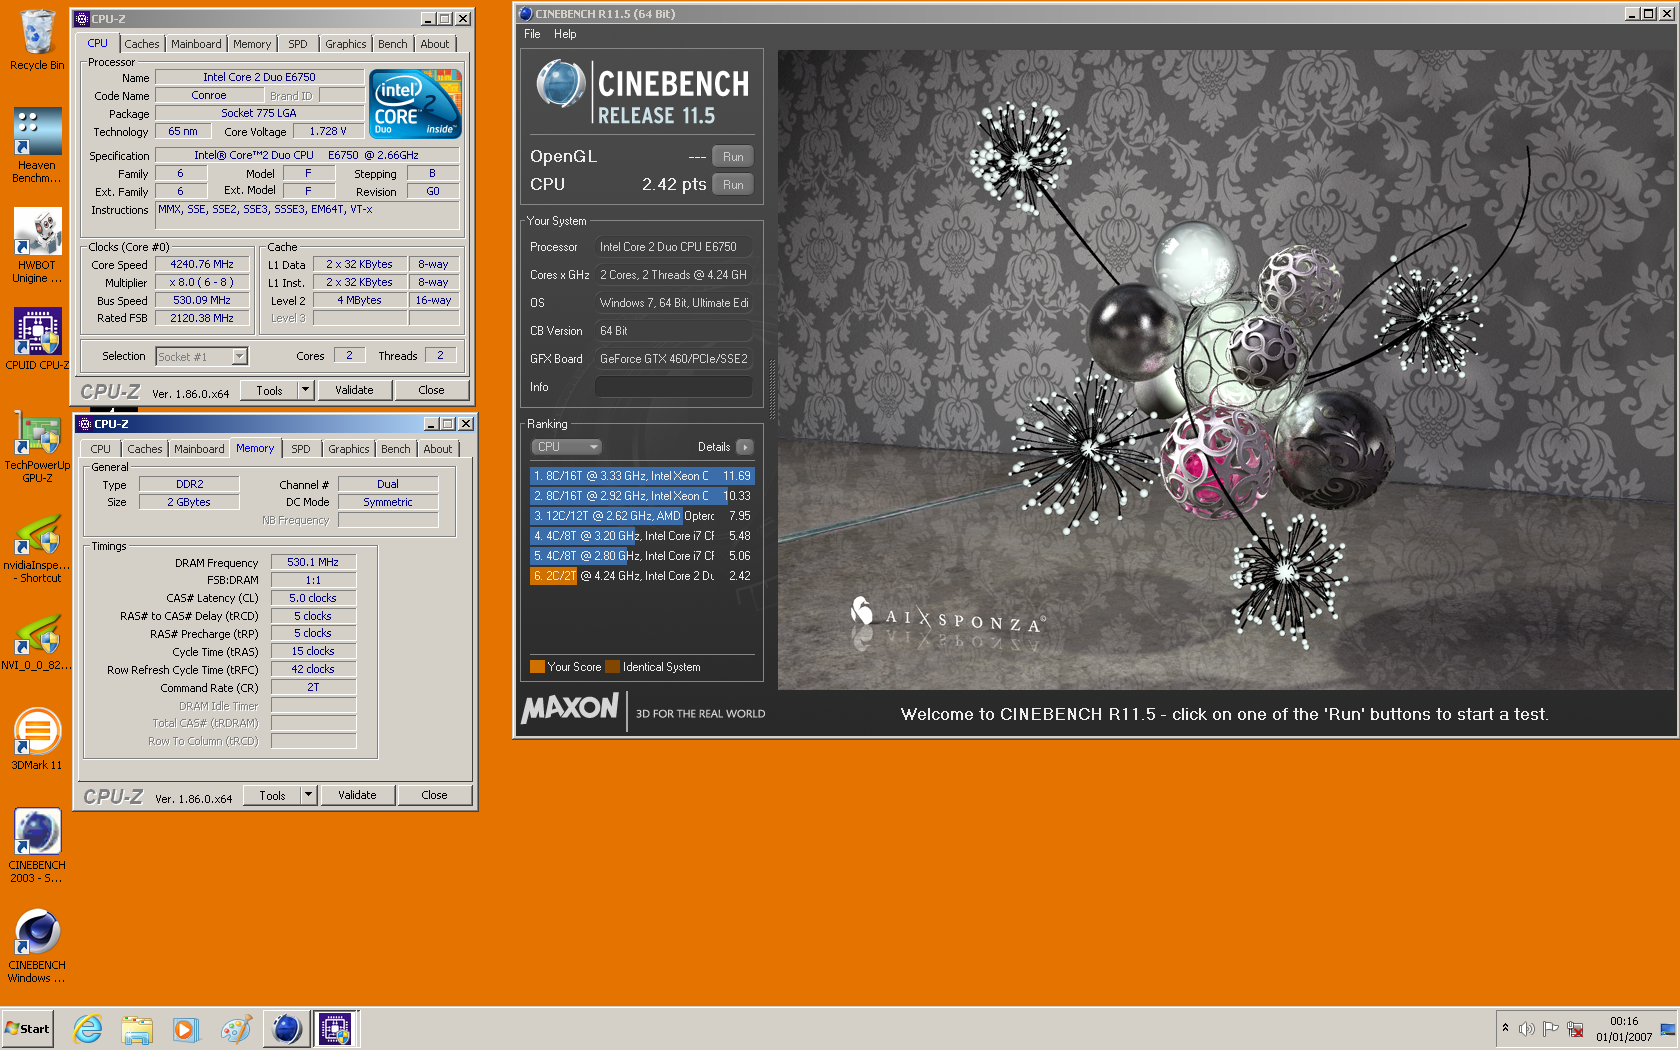Open Graphics tab in top CPU-Z window
The width and height of the screenshot is (1680, 1050).
pos(346,44)
